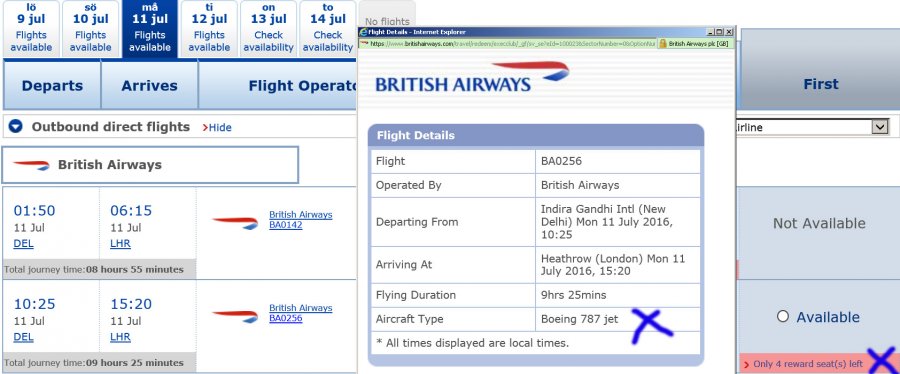Collapse outbound direct flights arrow icon
This screenshot has height=374, width=900.
click(15, 127)
